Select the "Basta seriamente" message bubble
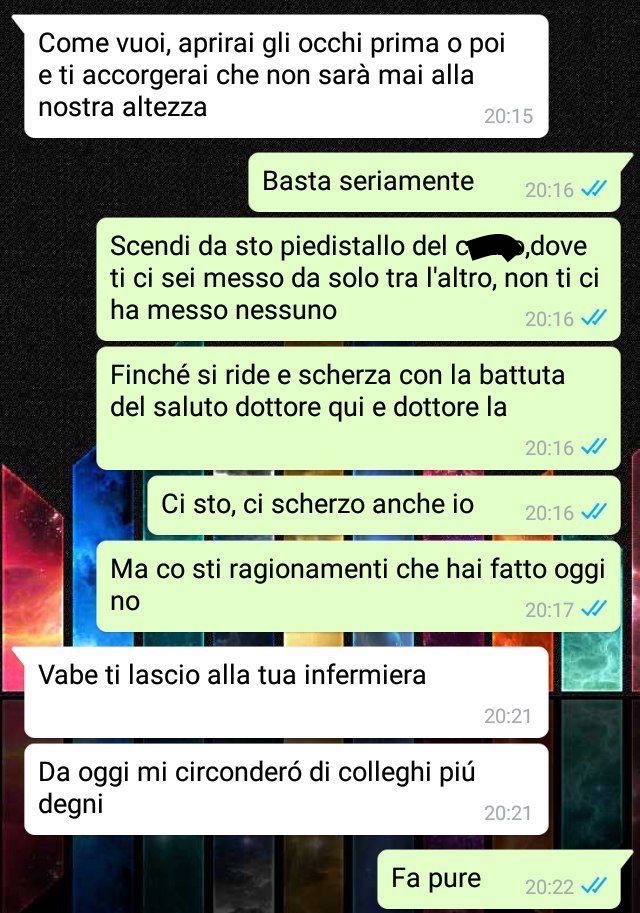 [434, 182]
